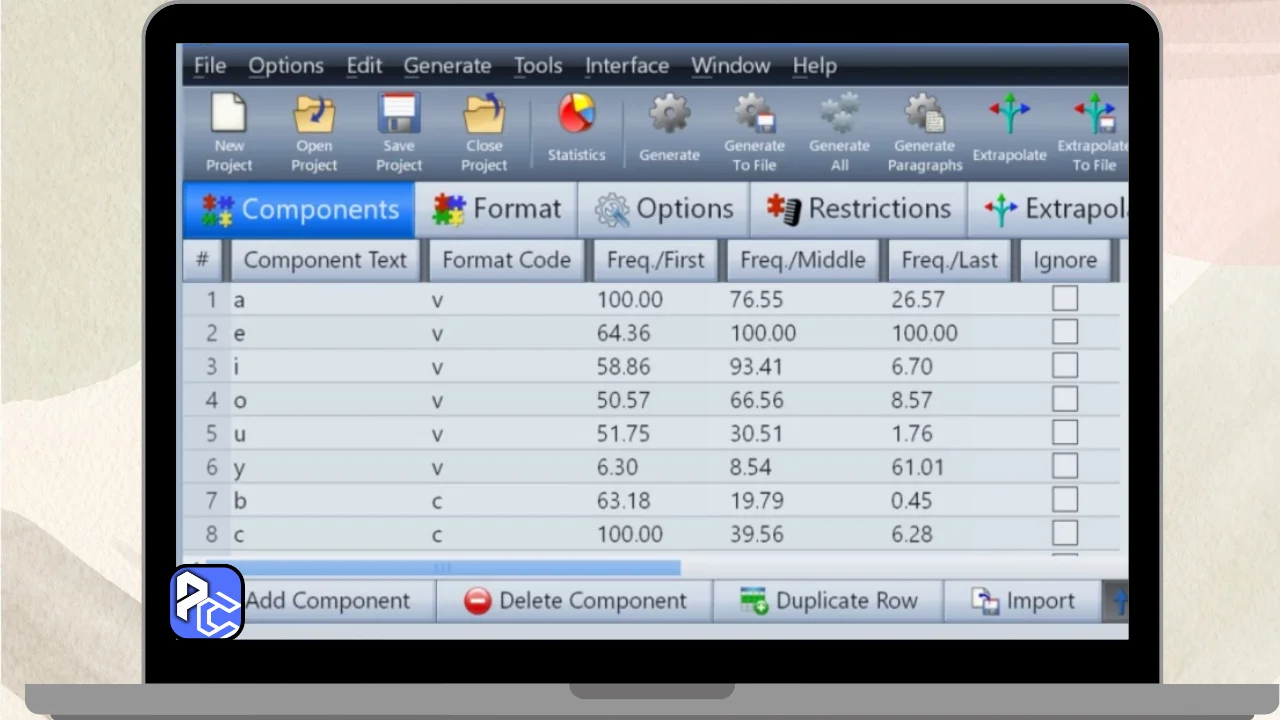This screenshot has width=1280, height=720.
Task: Switch to the Restrictions tab
Action: point(858,209)
